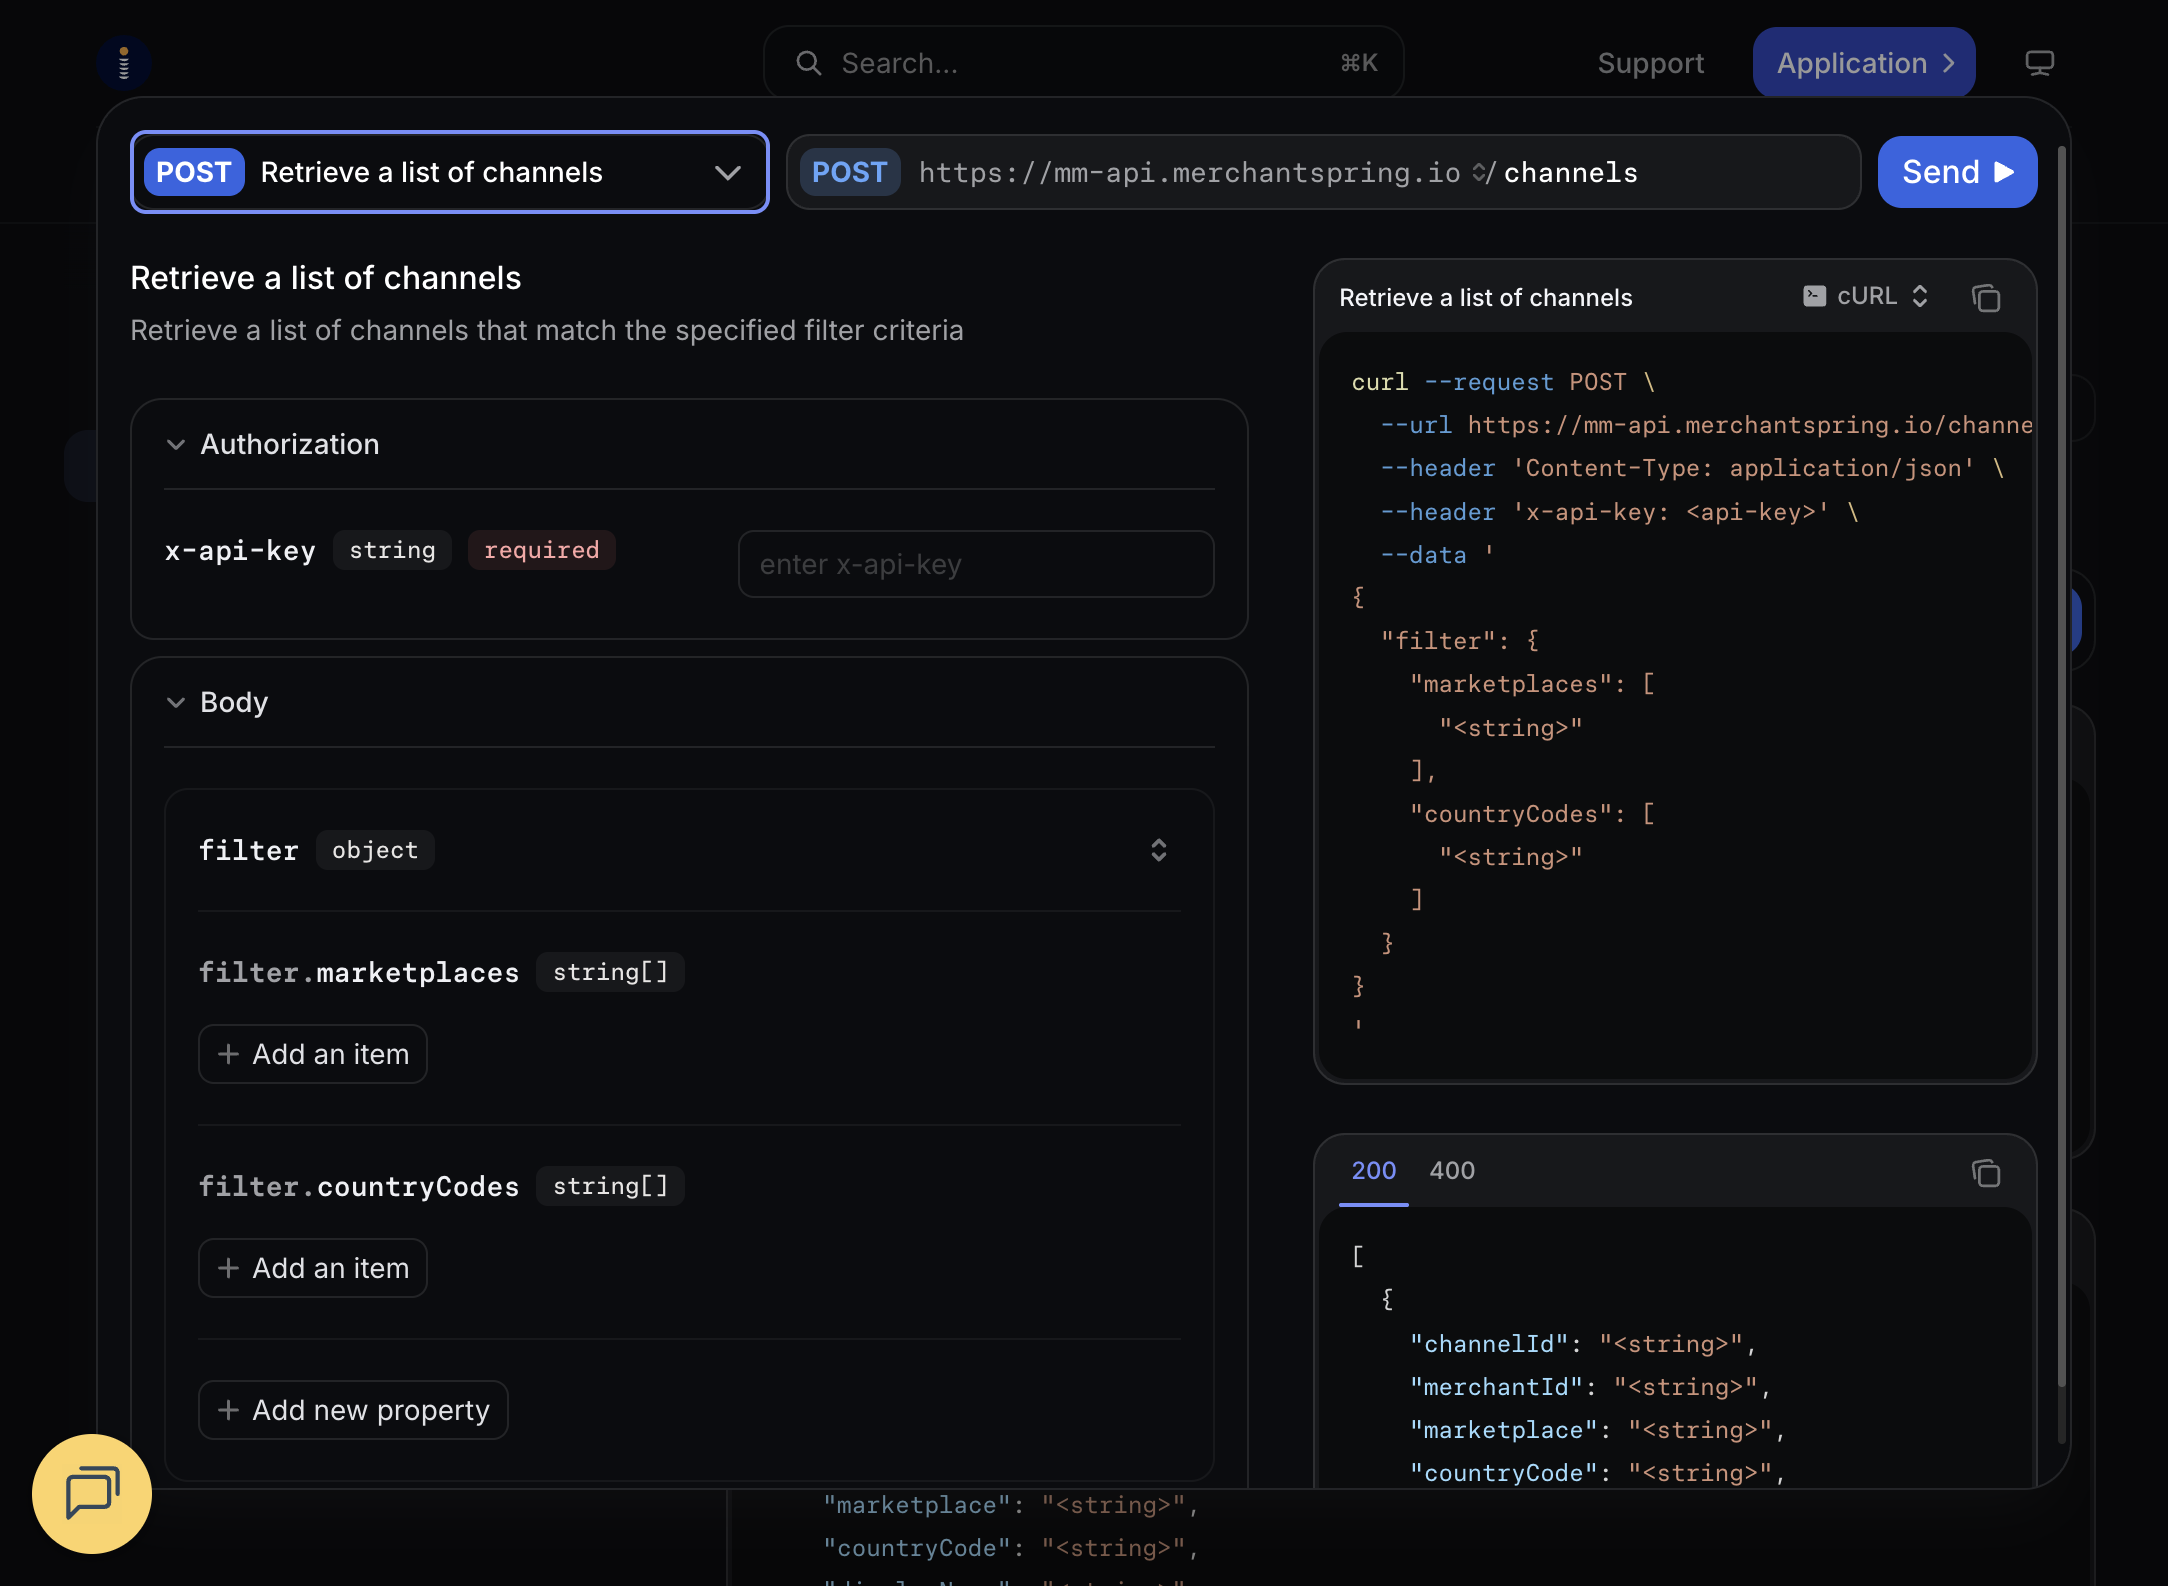Select the 200 response tab
The image size is (2168, 1586).
[1373, 1171]
